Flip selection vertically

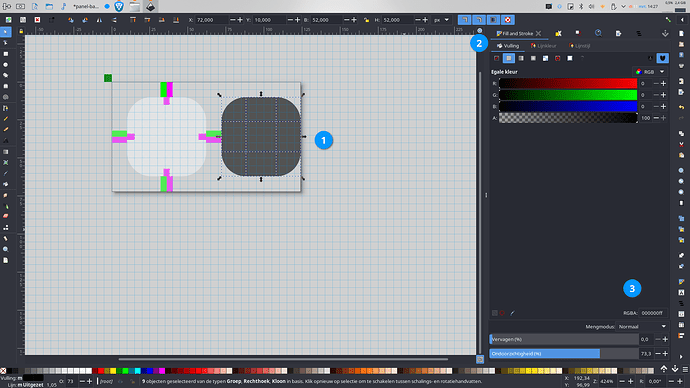point(114,20)
